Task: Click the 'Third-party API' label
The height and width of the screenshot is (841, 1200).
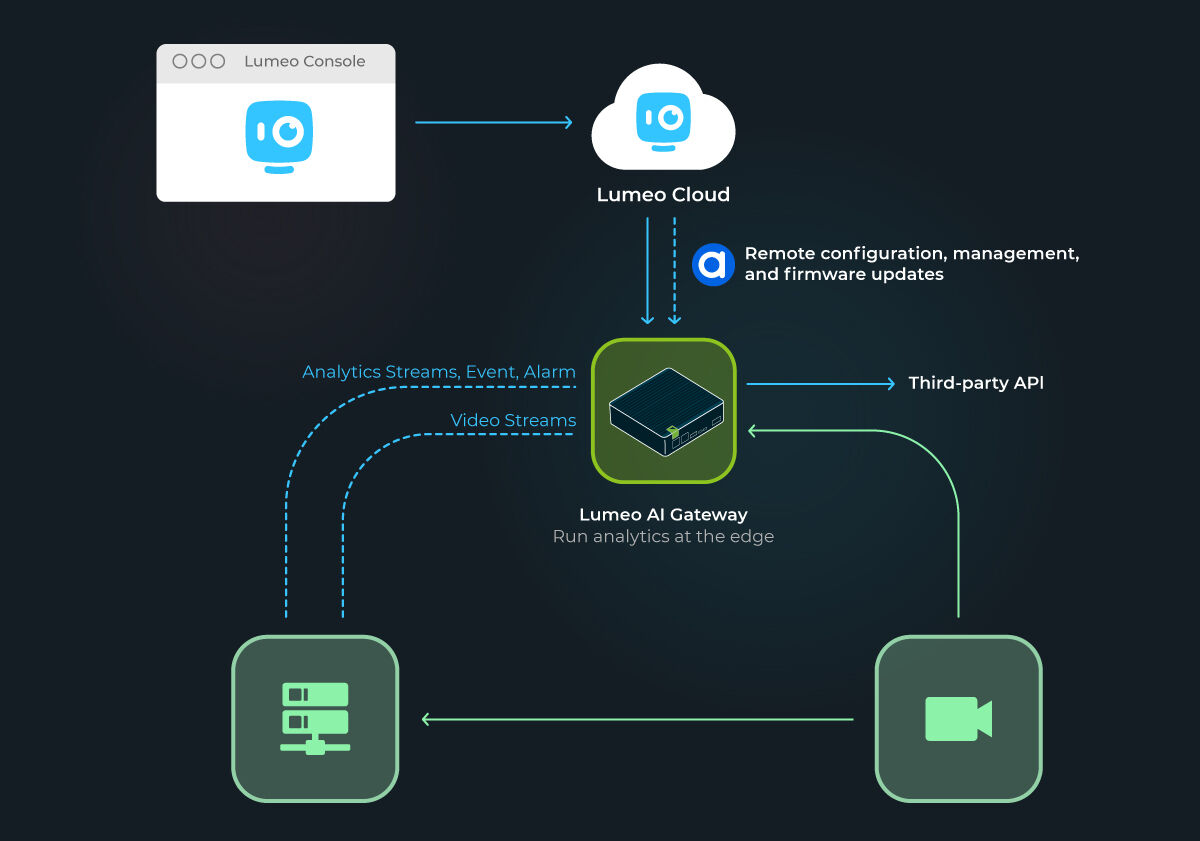Action: (975, 383)
